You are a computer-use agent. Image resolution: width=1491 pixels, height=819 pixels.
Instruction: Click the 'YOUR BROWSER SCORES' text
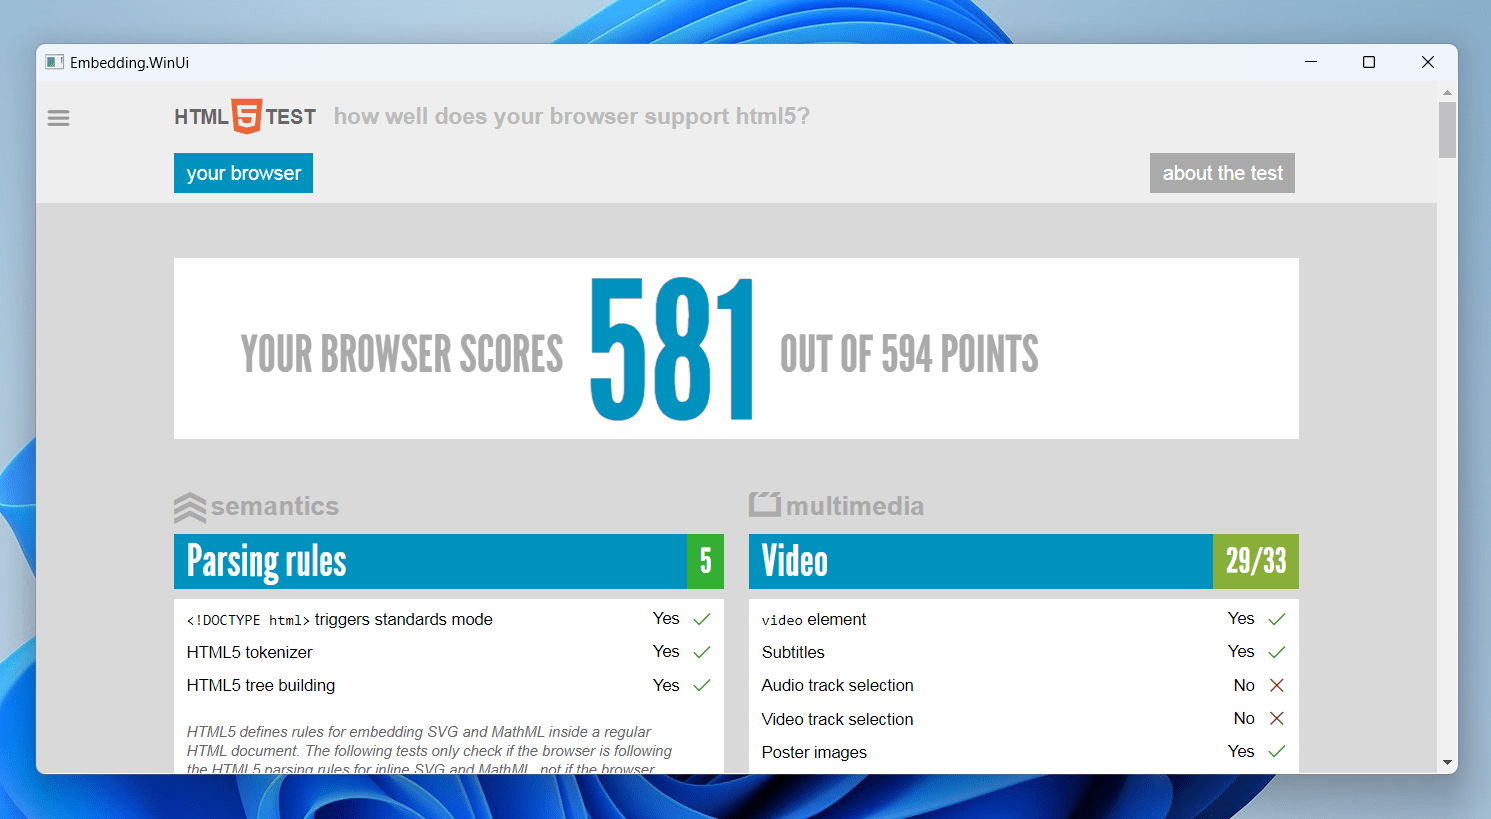click(x=402, y=354)
